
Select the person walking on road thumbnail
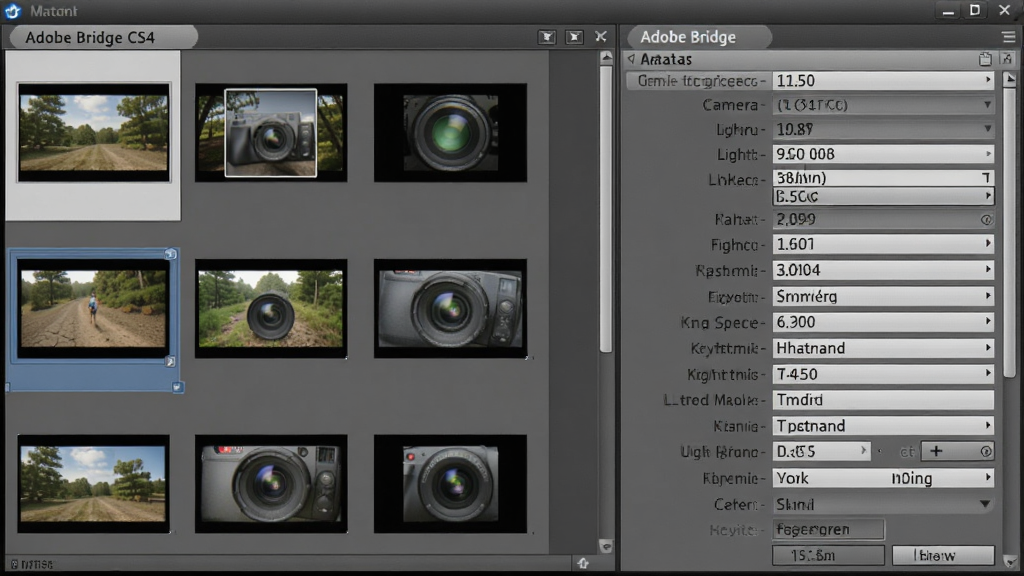[93, 308]
